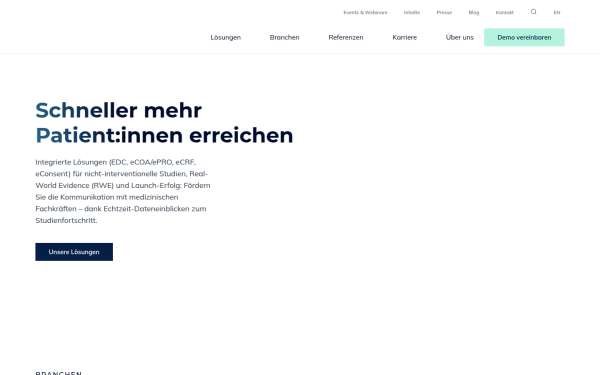Click the Unsere Lösungen button
Screen dimensions: 600x375
coord(74,252)
